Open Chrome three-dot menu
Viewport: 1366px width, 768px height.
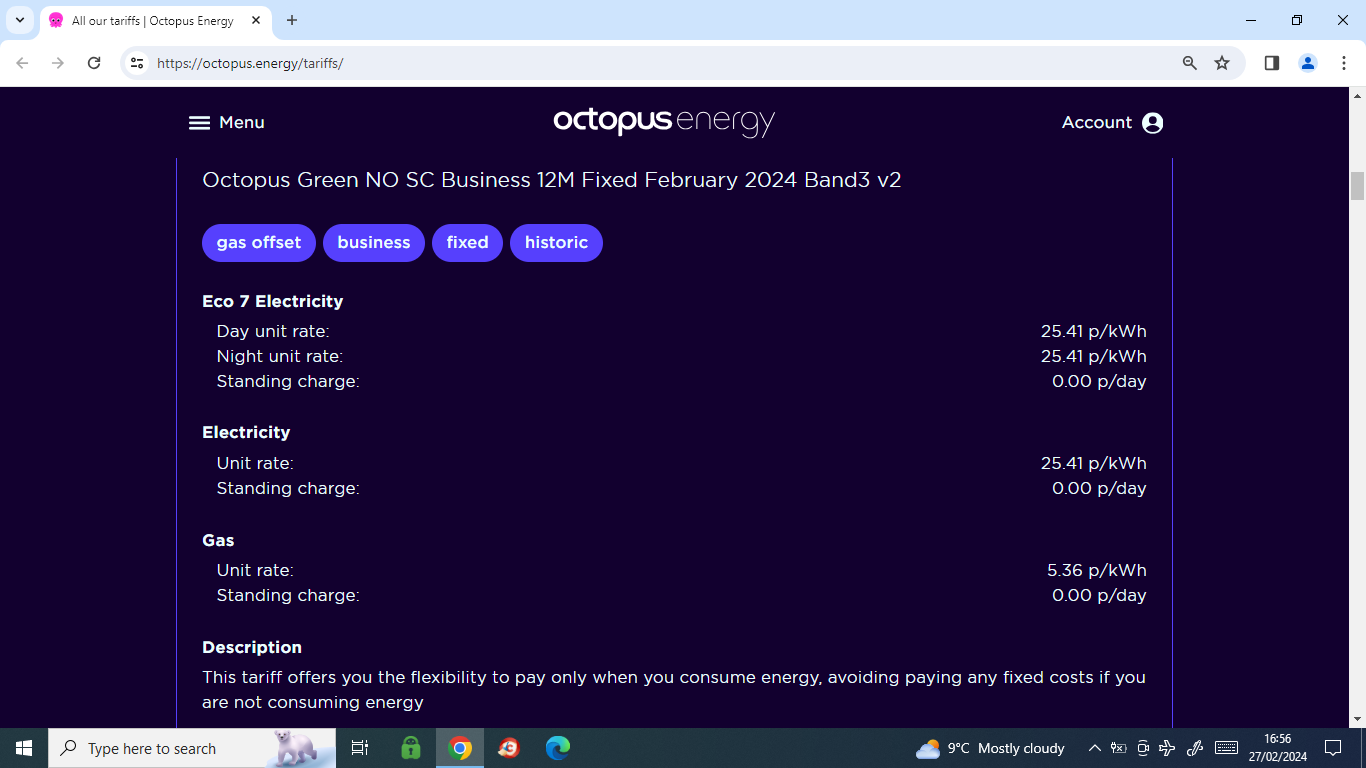click(1343, 63)
